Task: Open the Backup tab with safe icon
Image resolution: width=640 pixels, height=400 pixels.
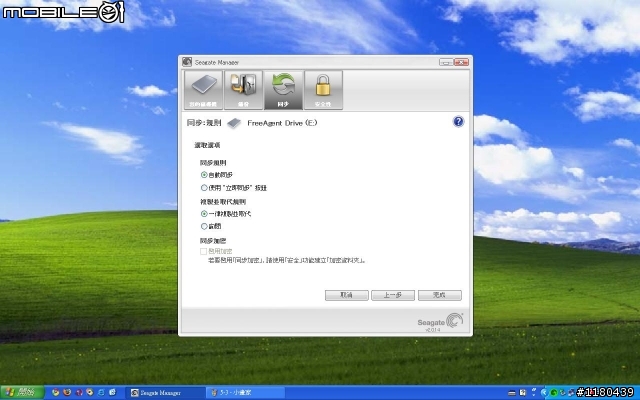Action: 243,90
